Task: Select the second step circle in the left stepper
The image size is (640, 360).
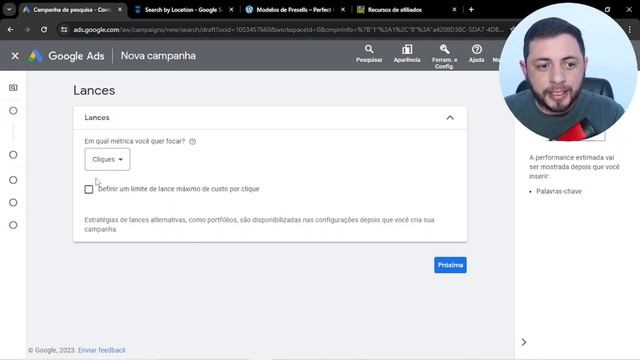Action: [x=13, y=155]
